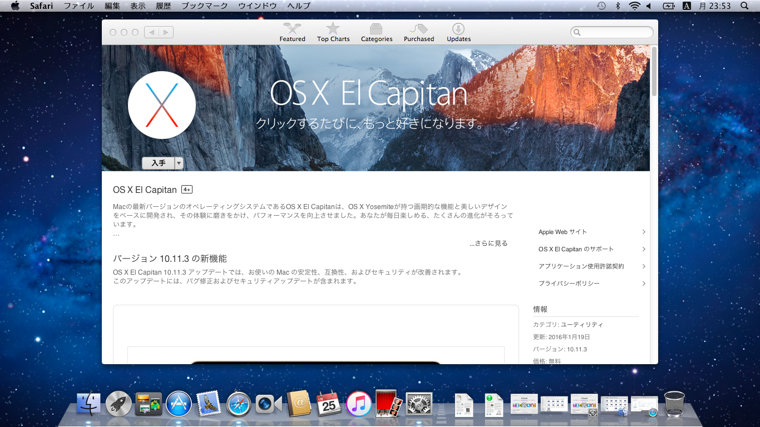Open the ファイル menu
Screen dimensions: 760x427
[79, 6]
